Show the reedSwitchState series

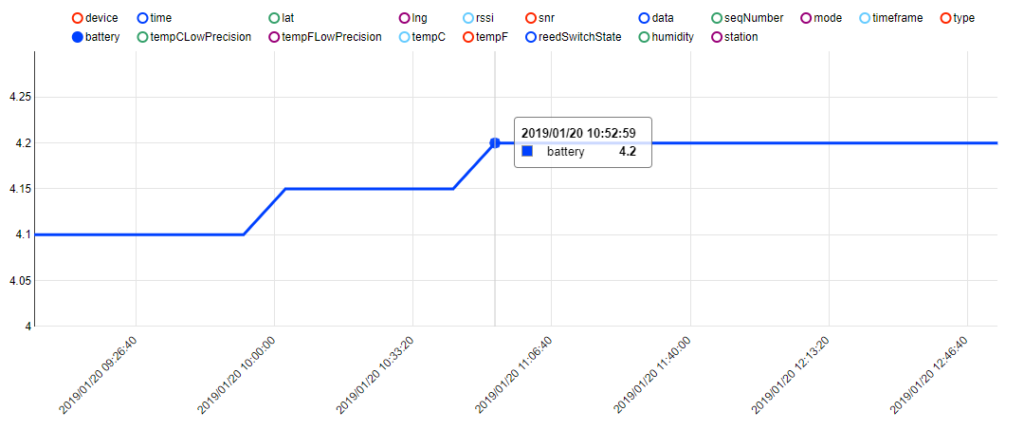pyautogui.click(x=531, y=37)
